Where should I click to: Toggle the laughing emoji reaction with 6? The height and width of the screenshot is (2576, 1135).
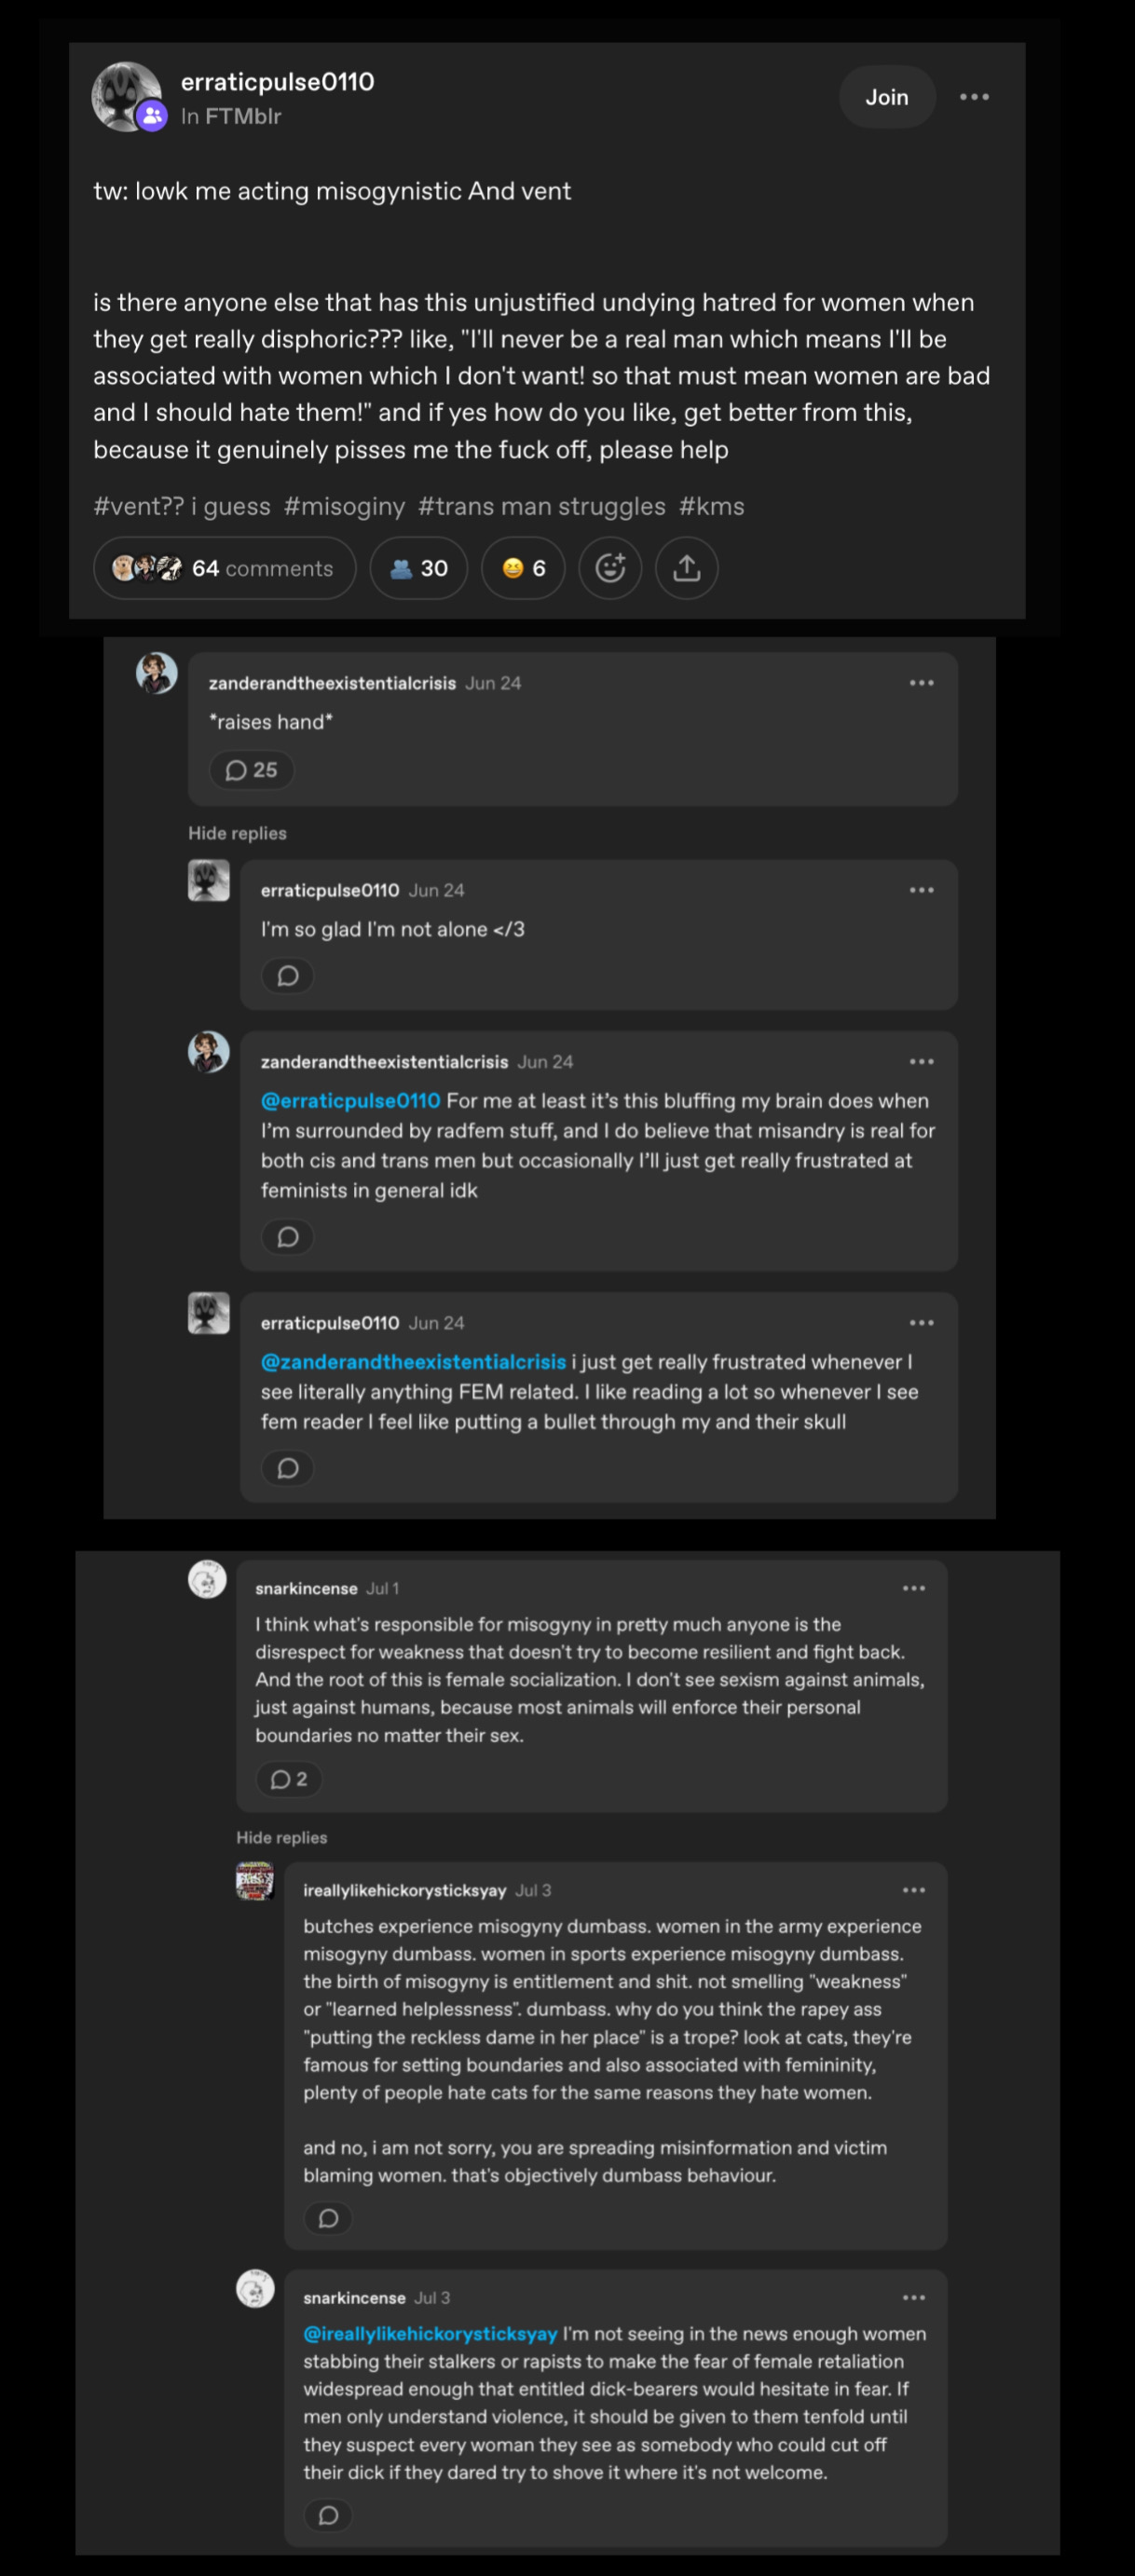coord(523,568)
